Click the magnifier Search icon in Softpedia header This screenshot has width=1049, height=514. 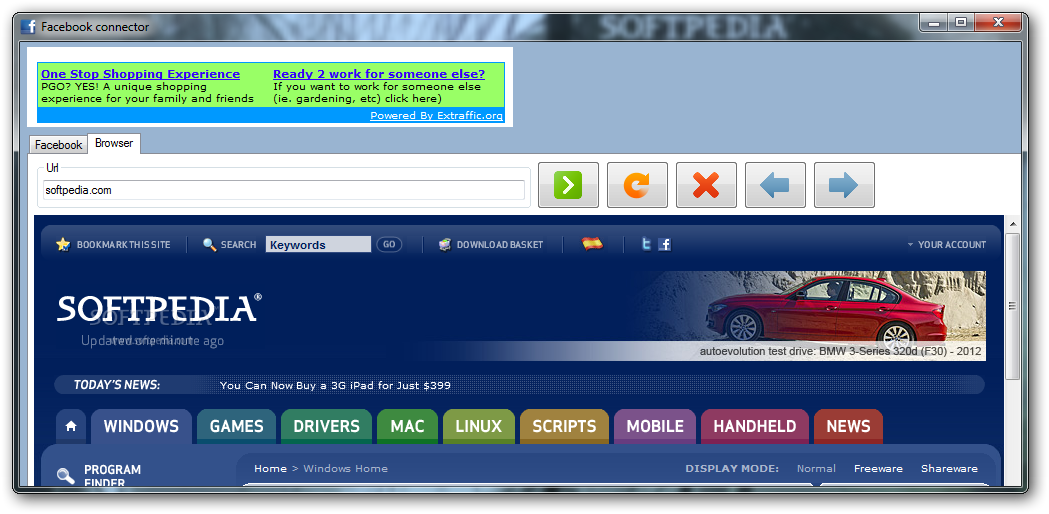pos(209,244)
